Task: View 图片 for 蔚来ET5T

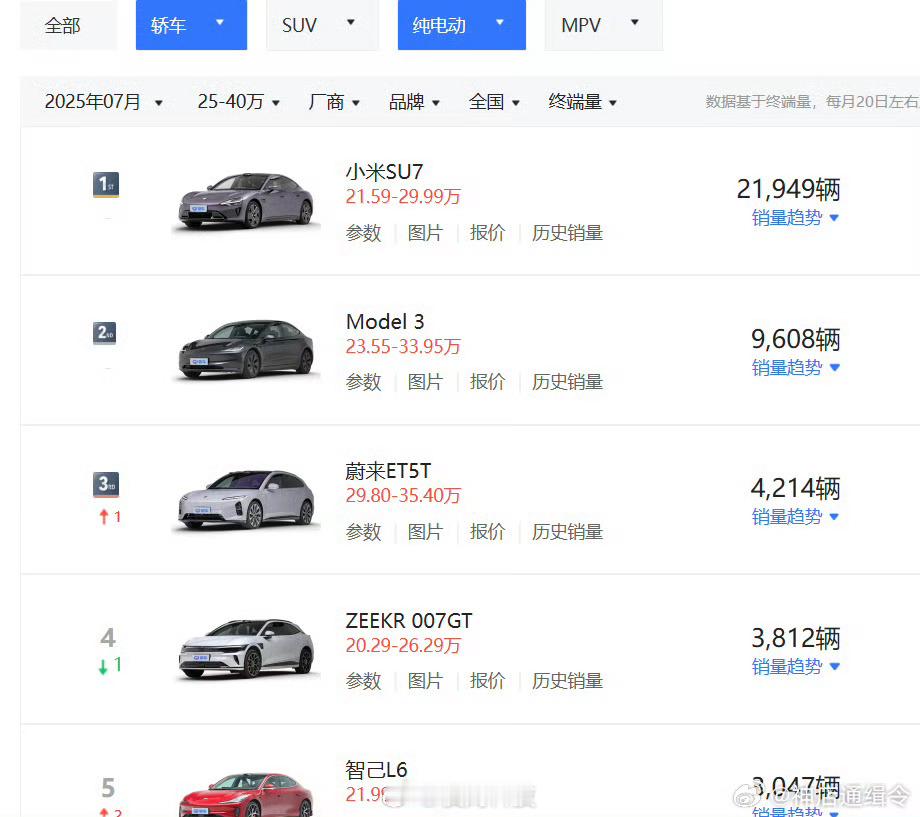Action: coord(425,532)
